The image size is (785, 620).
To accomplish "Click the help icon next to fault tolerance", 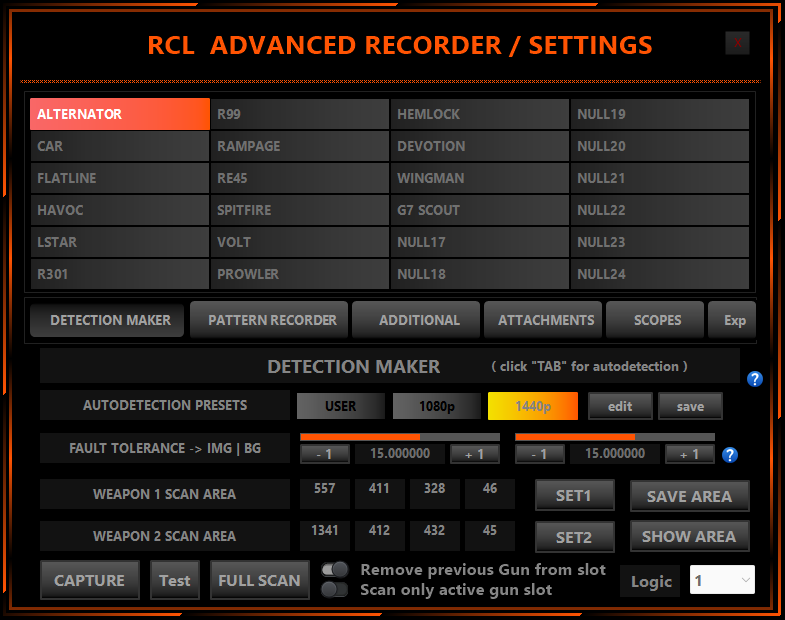I will (x=730, y=455).
